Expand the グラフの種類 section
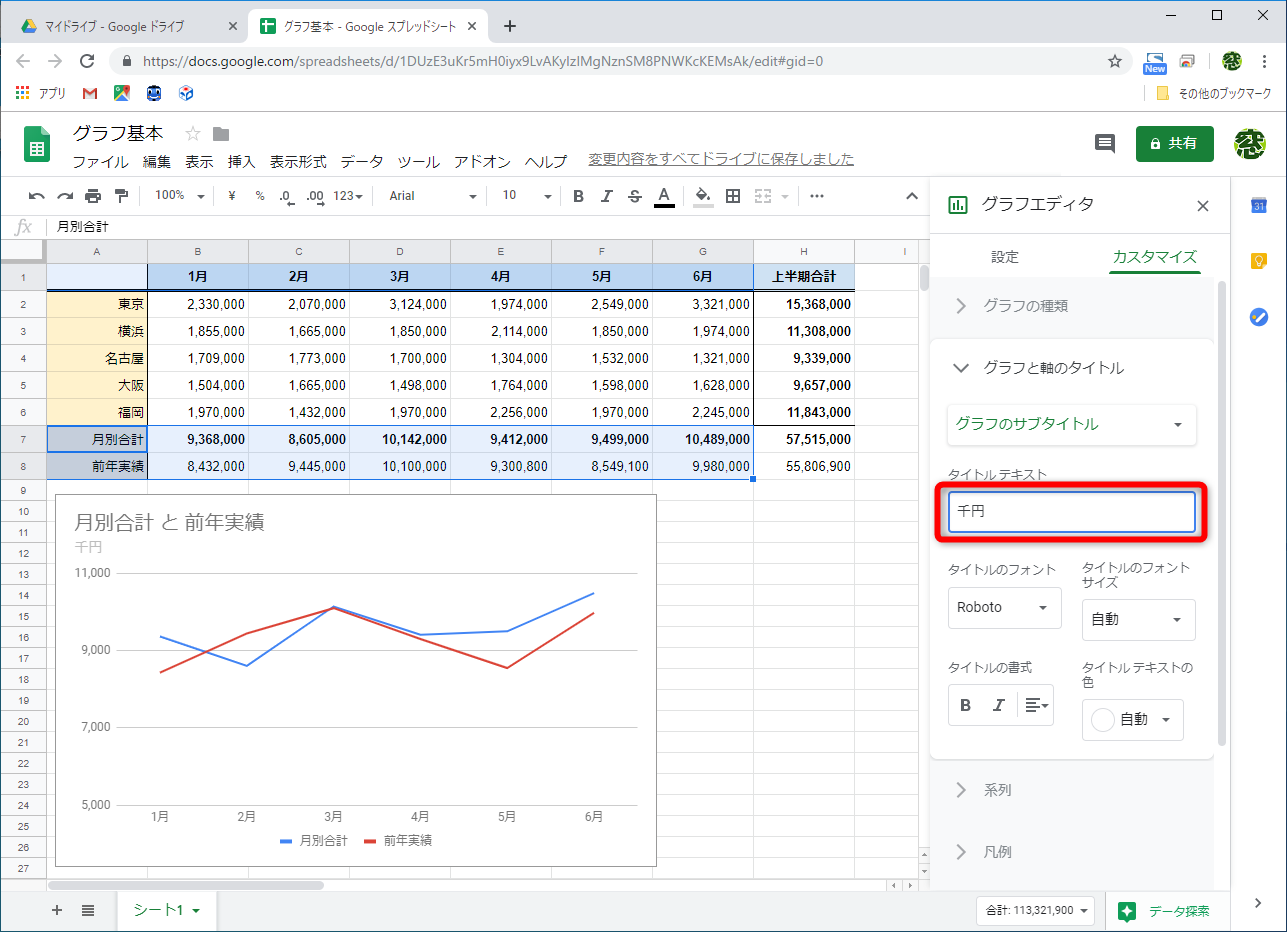Viewport: 1287px width, 932px height. [1072, 306]
